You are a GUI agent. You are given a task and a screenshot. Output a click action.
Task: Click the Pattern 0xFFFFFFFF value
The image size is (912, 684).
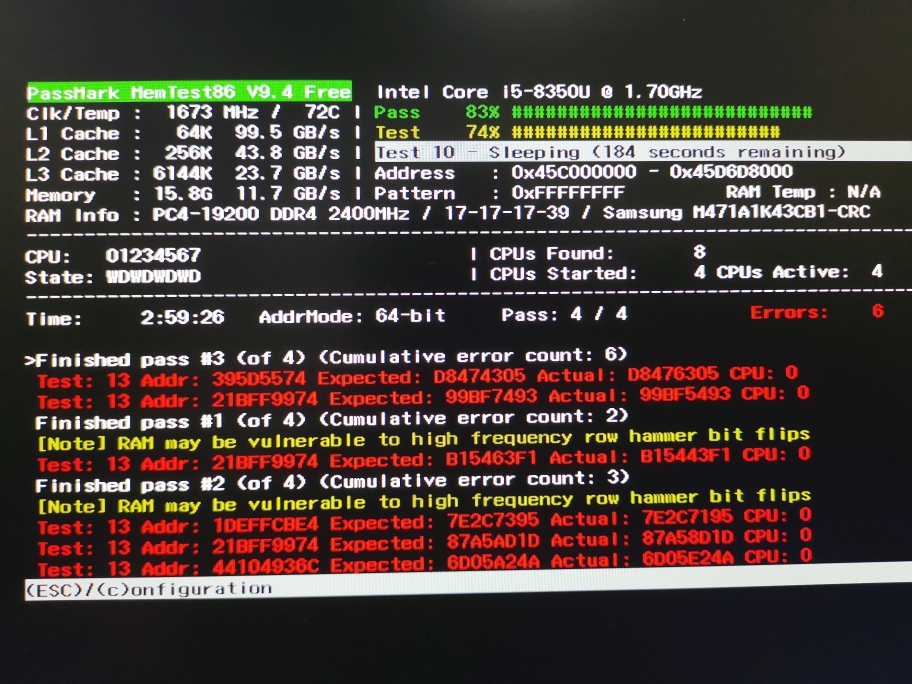tap(499, 193)
